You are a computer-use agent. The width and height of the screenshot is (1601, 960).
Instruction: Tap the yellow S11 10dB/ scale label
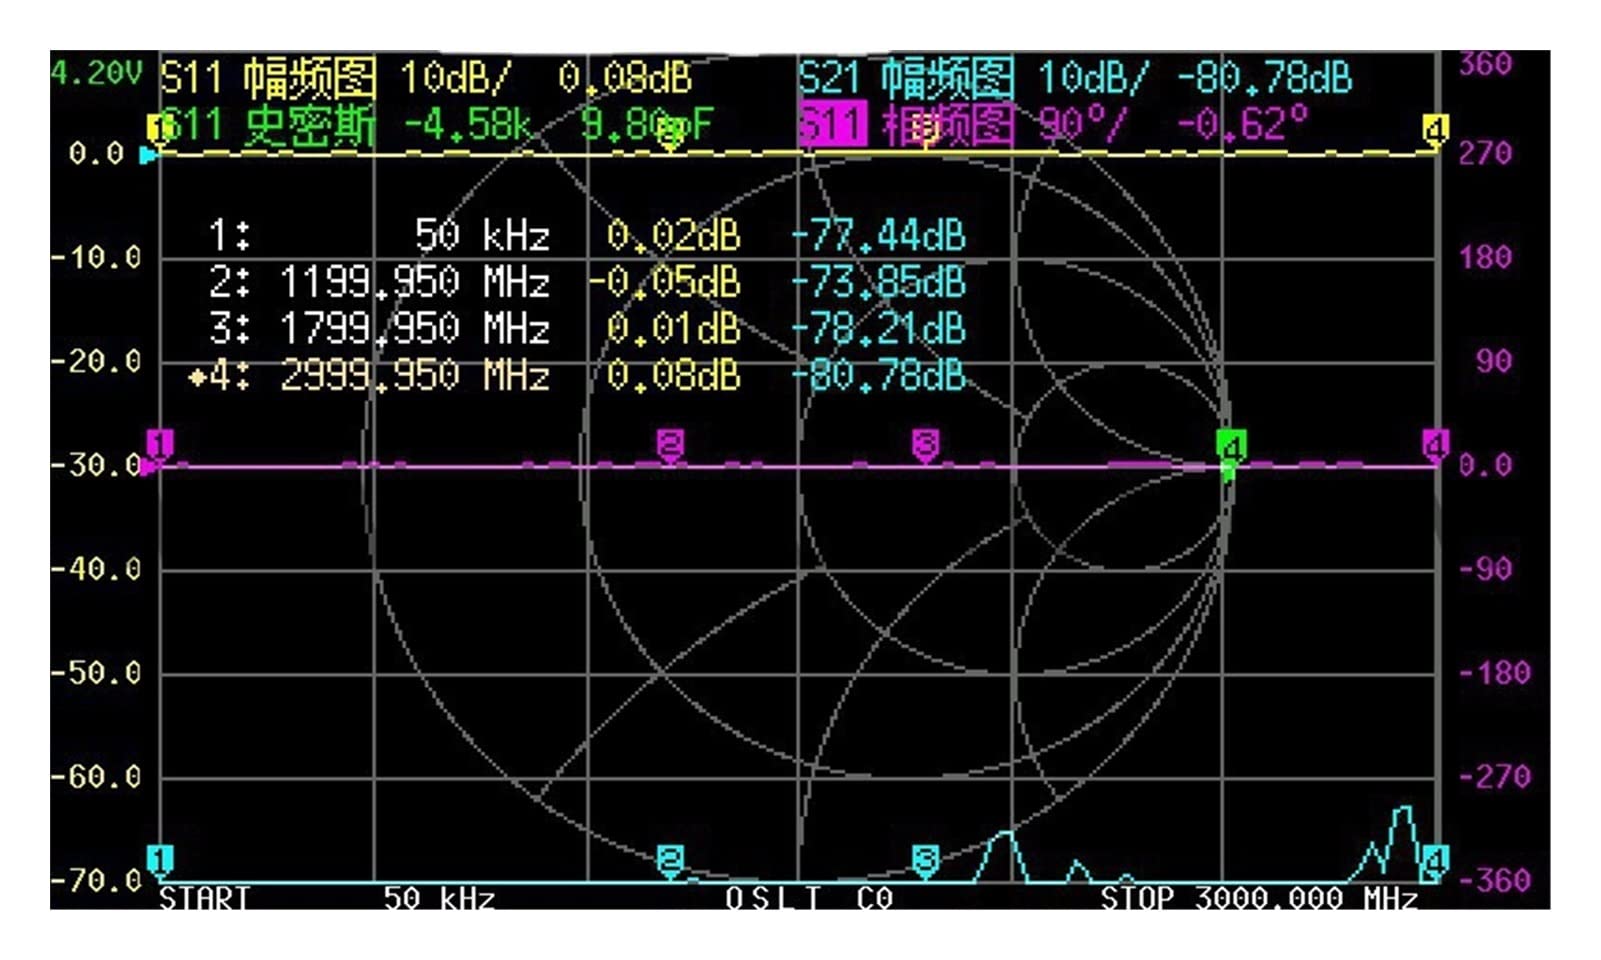(x=455, y=77)
